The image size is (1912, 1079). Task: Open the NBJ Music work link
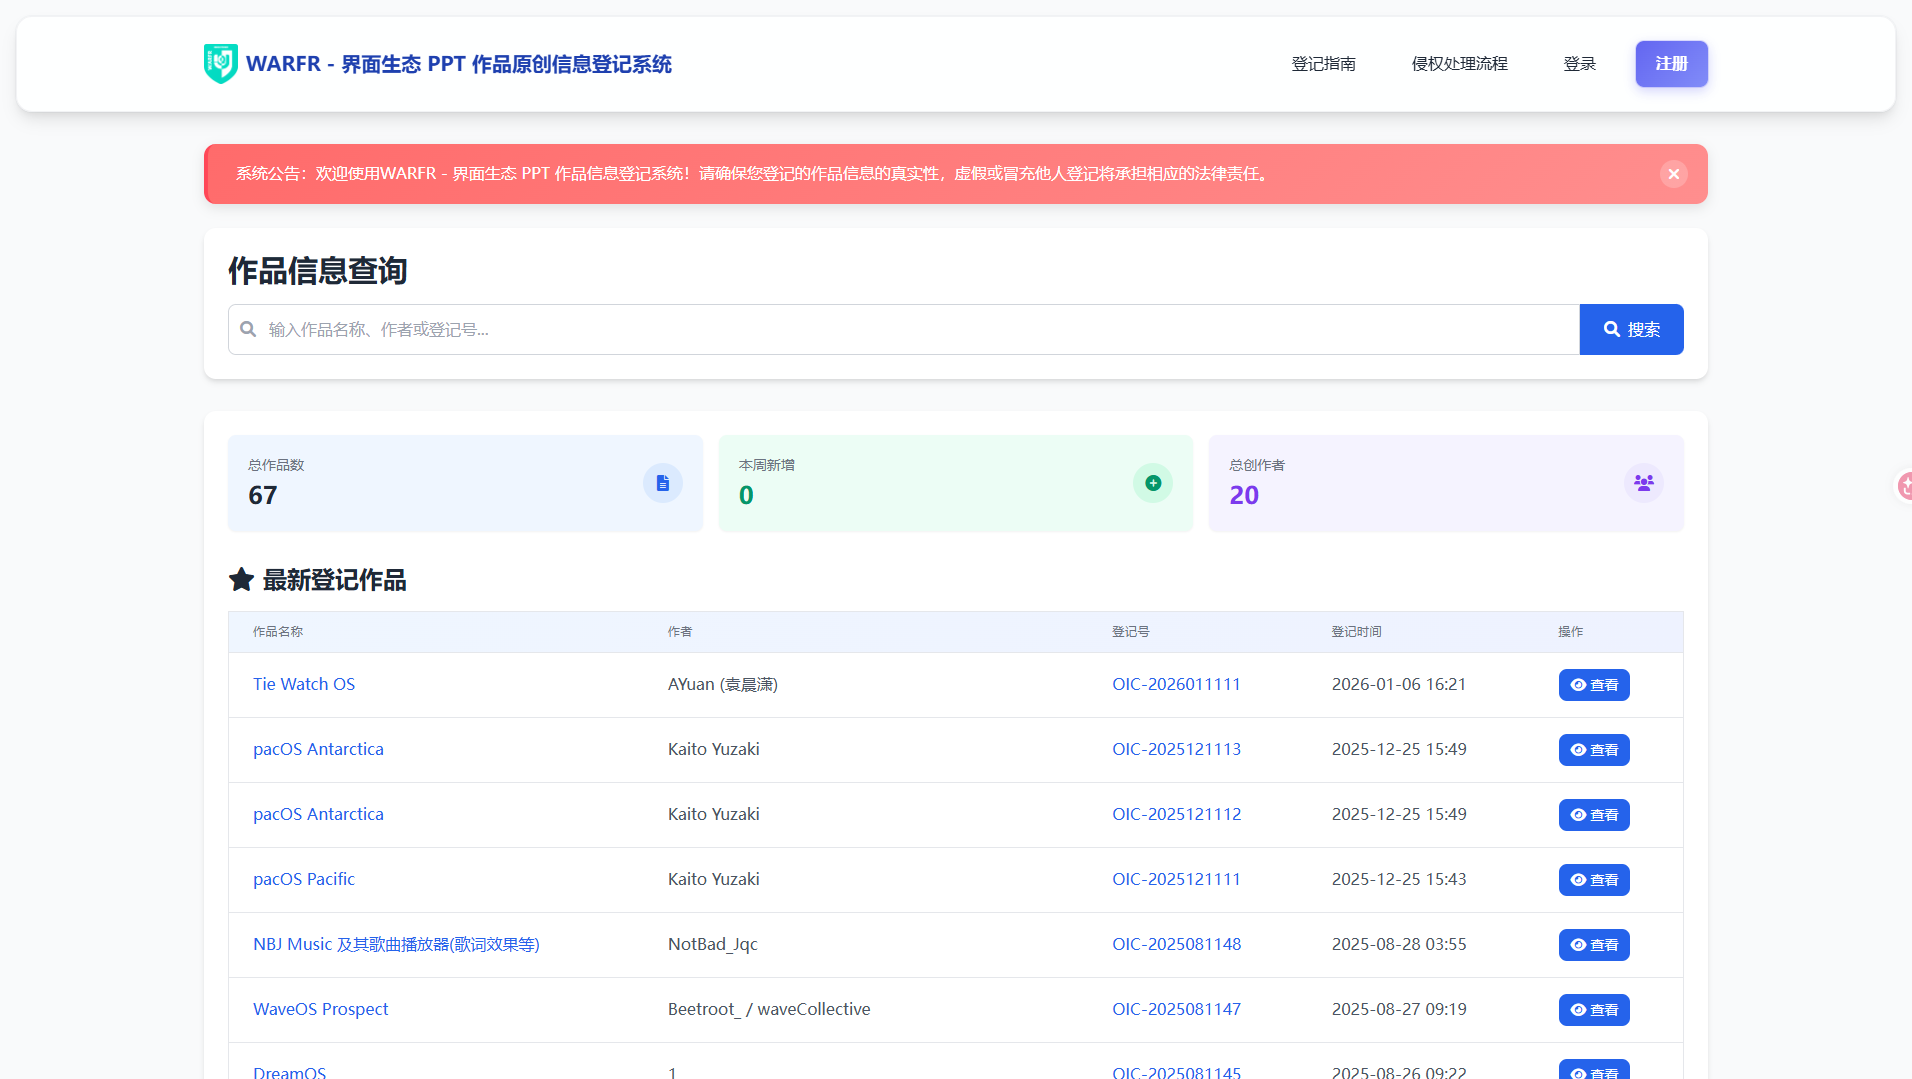coord(396,944)
